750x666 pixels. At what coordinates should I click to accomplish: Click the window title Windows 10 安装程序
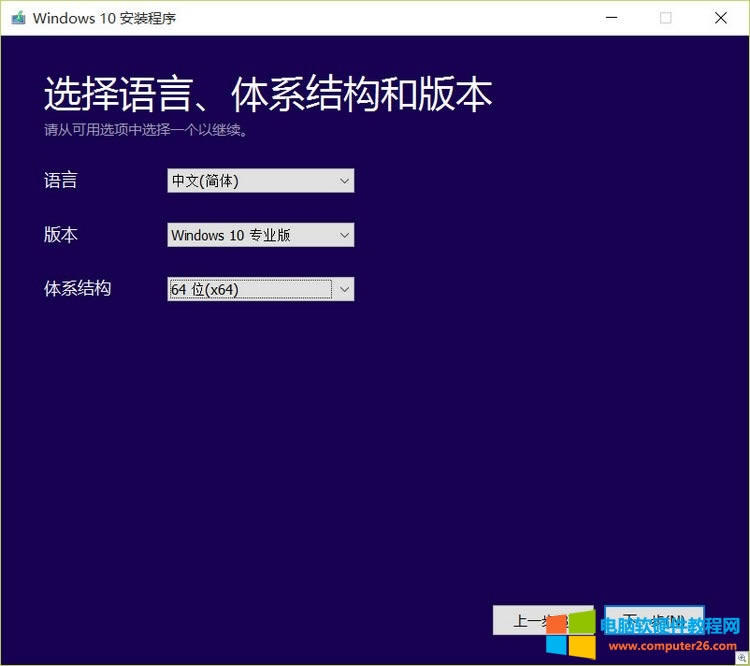pos(104,18)
